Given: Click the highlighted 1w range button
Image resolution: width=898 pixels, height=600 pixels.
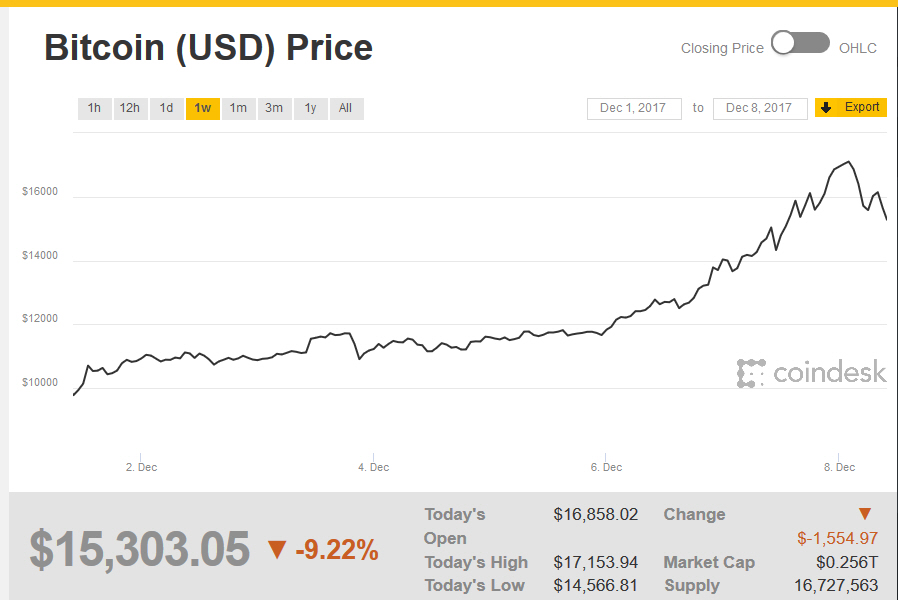Looking at the screenshot, I should pyautogui.click(x=202, y=108).
